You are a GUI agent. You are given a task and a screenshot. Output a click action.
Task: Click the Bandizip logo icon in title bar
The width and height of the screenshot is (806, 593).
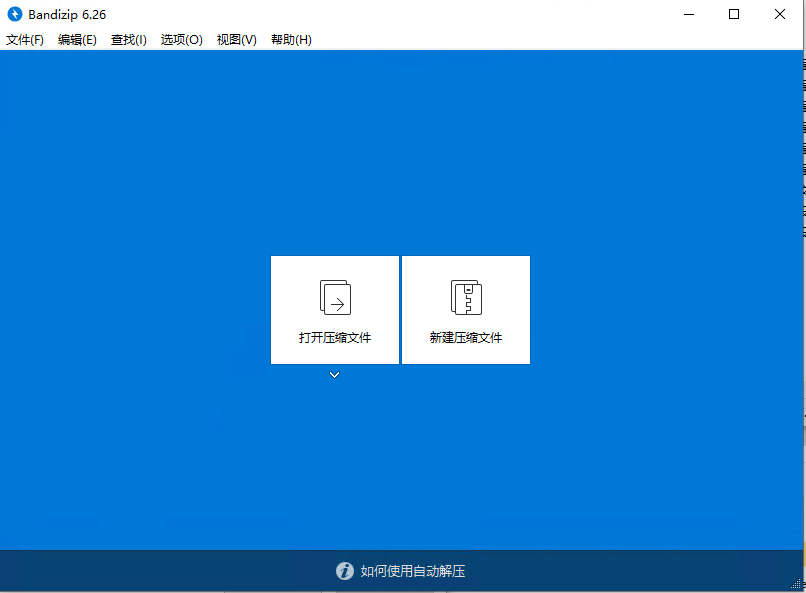point(15,14)
